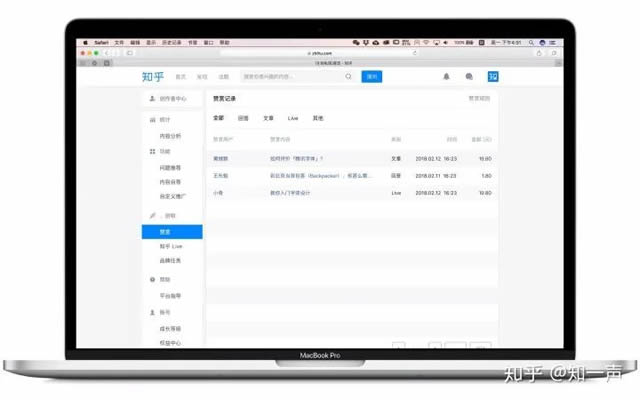This screenshot has height=400, width=640.
Task: Click the 帮助 question mark icon
Action: pos(151,279)
